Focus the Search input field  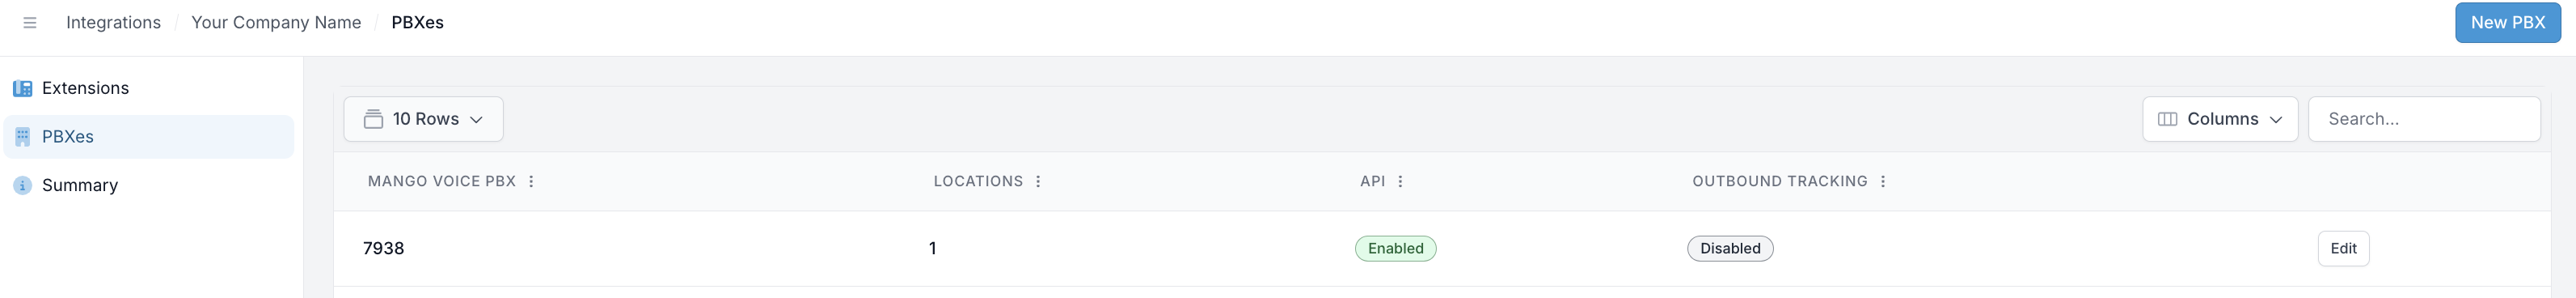click(x=2424, y=119)
